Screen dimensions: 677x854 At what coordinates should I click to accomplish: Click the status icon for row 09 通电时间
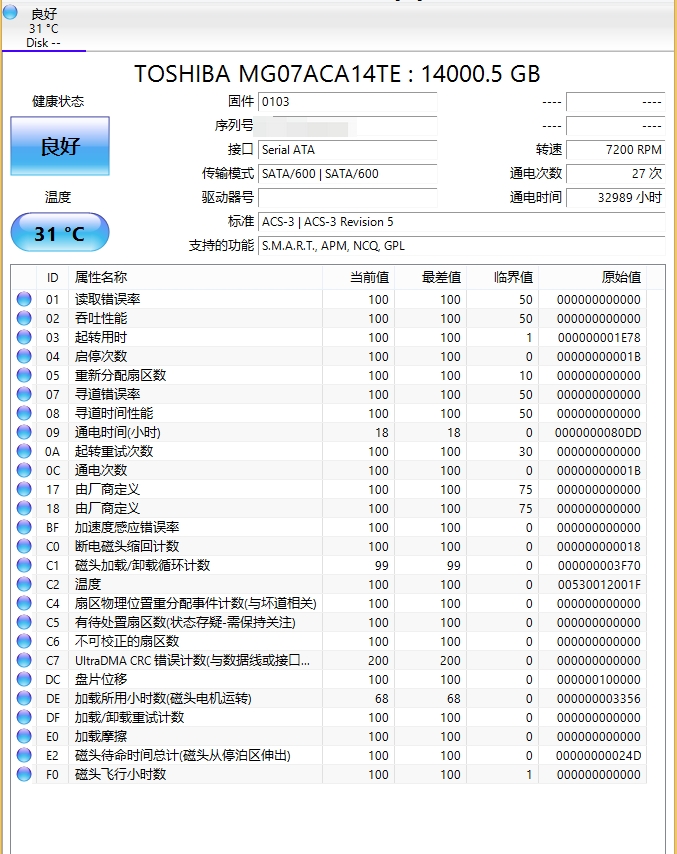coord(24,432)
